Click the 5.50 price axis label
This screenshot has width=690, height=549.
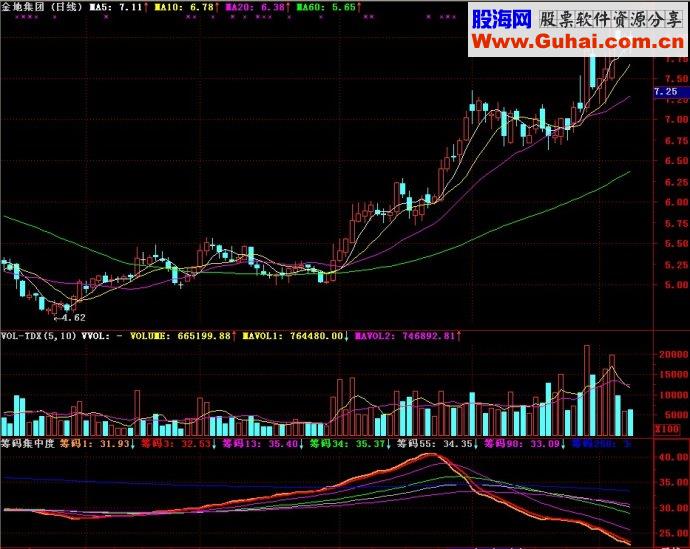pyautogui.click(x=676, y=243)
